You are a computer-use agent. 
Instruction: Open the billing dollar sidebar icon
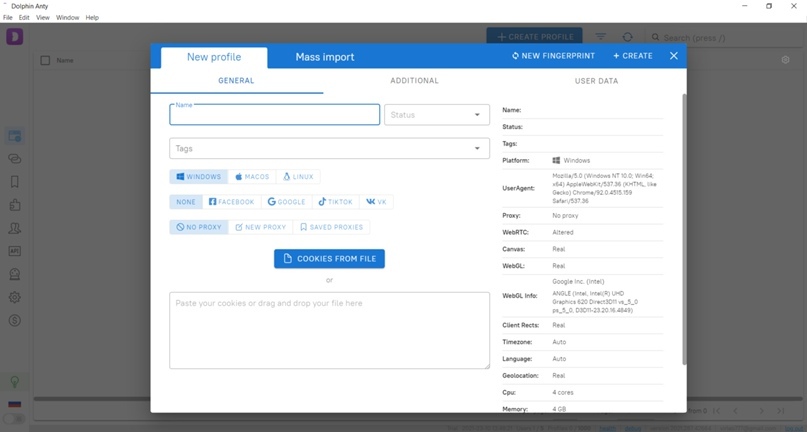tap(14, 320)
